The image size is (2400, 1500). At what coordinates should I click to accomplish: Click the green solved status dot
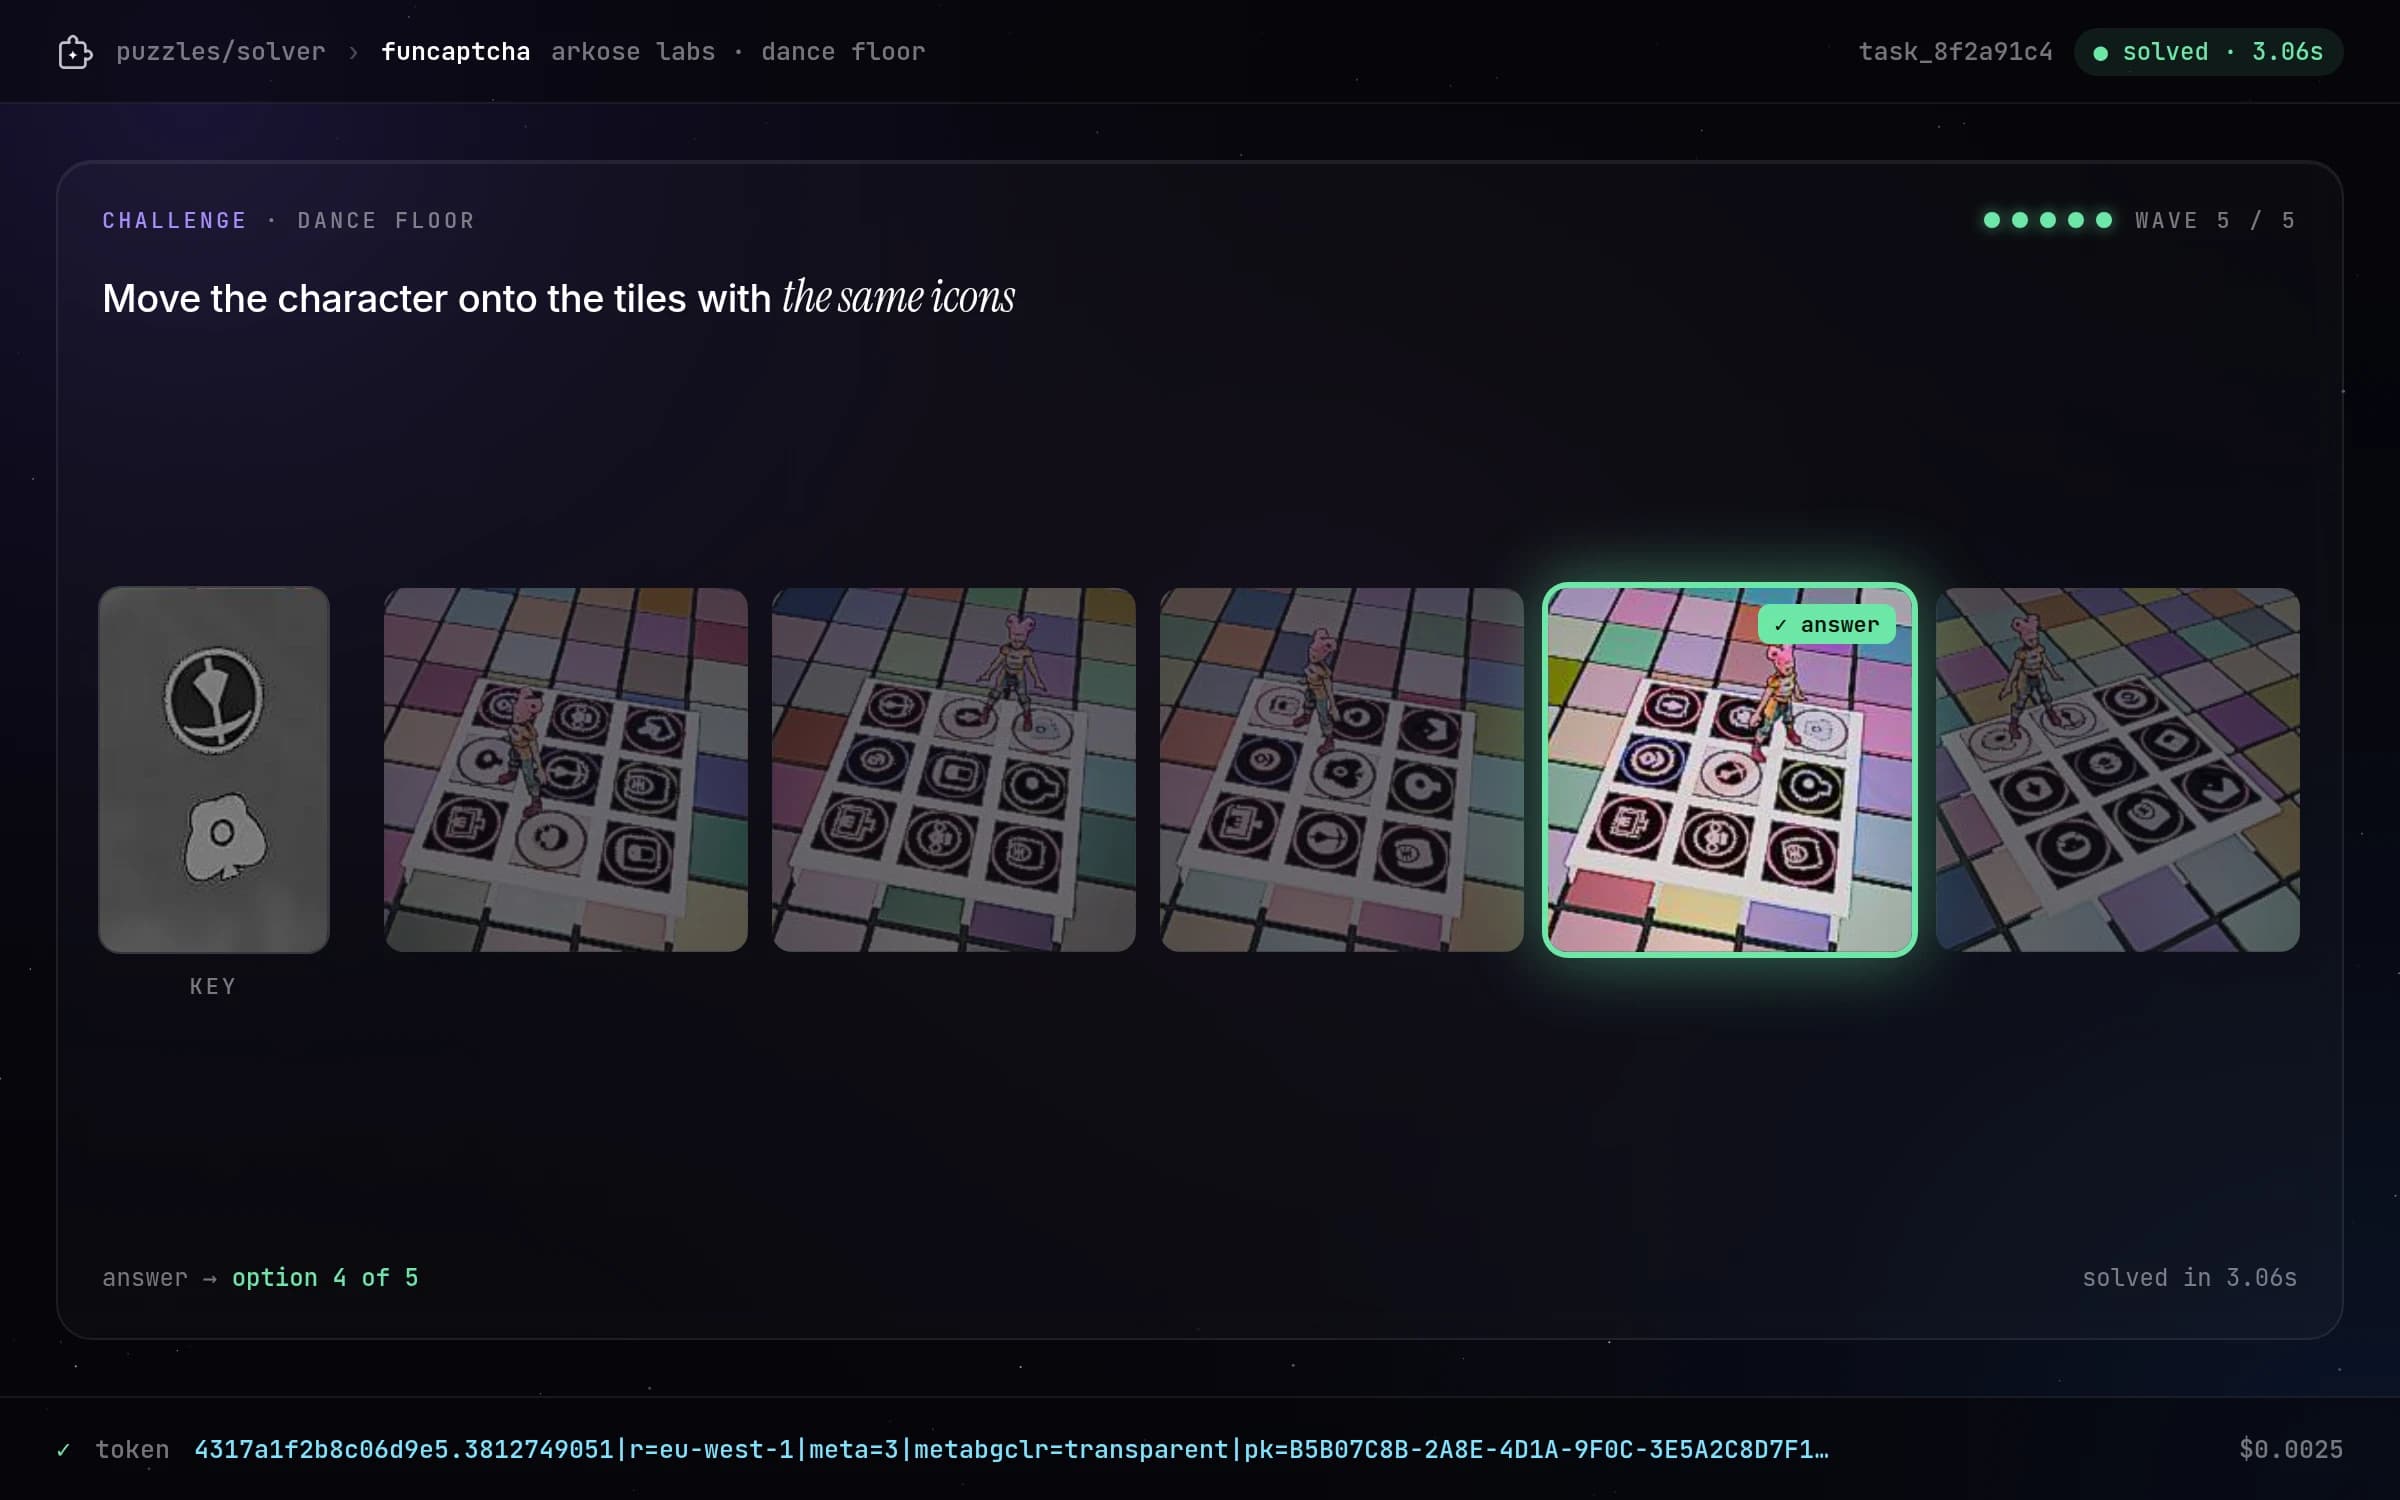[x=2101, y=53]
